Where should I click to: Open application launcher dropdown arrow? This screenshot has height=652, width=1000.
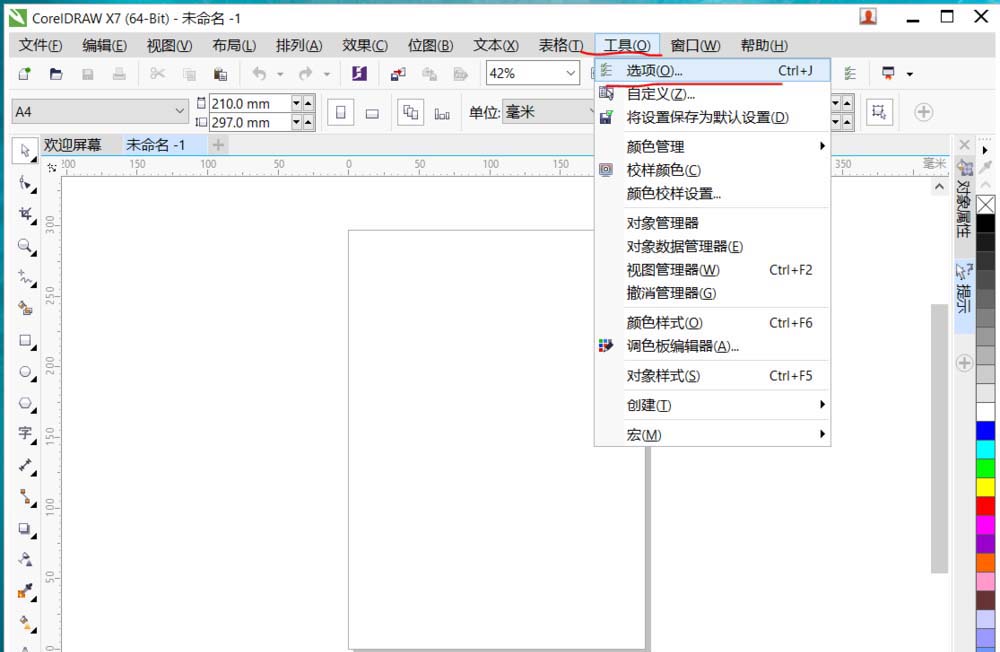pos(910,74)
